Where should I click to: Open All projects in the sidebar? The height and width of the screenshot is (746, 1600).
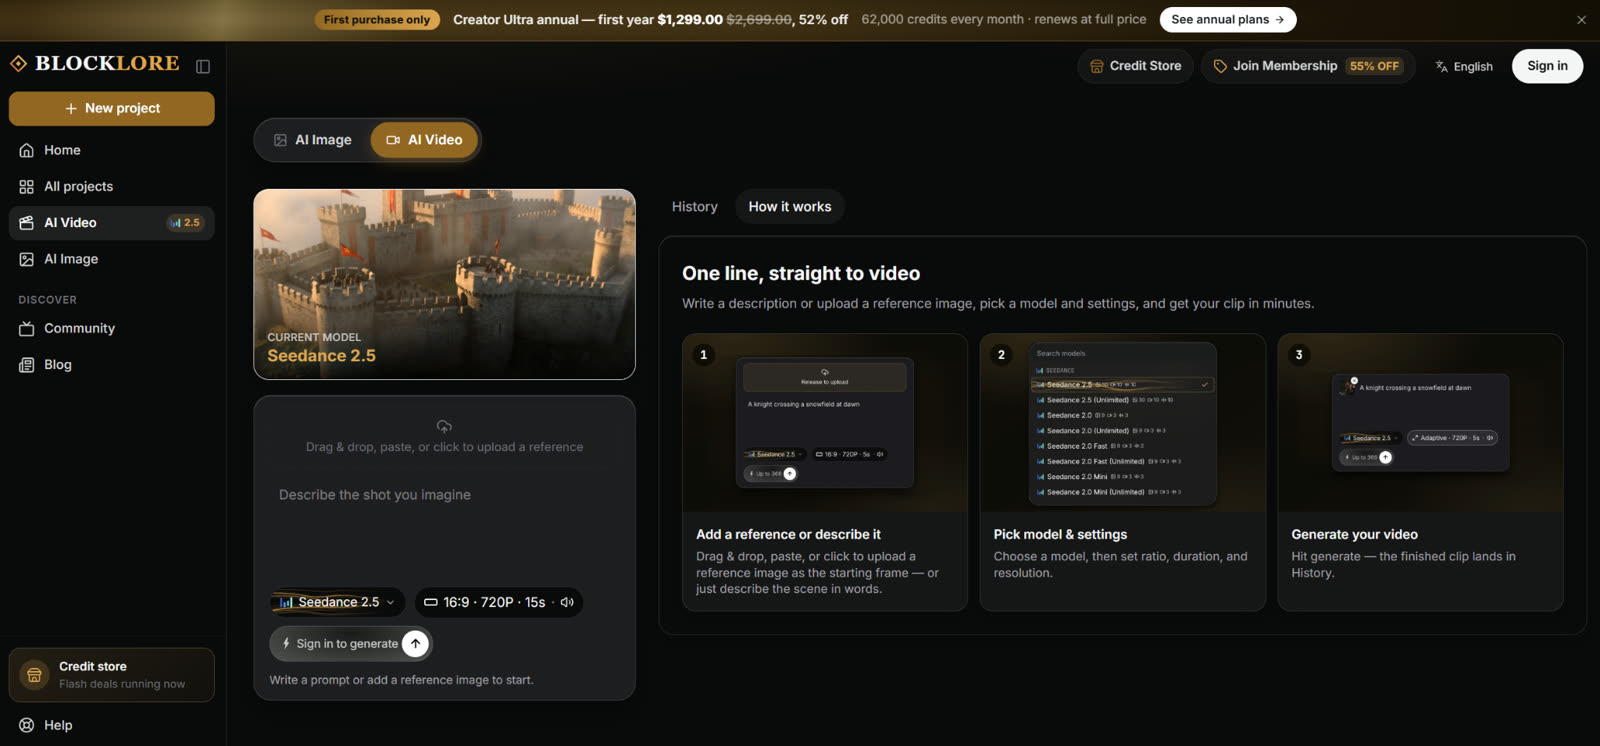click(x=112, y=186)
